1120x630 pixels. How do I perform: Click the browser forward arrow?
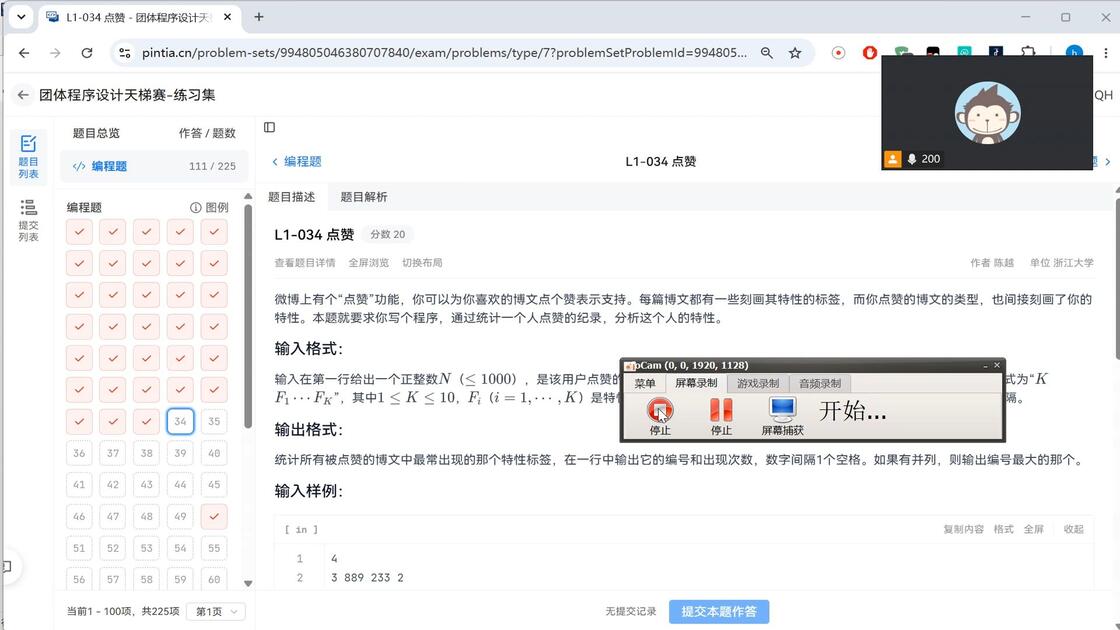pyautogui.click(x=55, y=53)
